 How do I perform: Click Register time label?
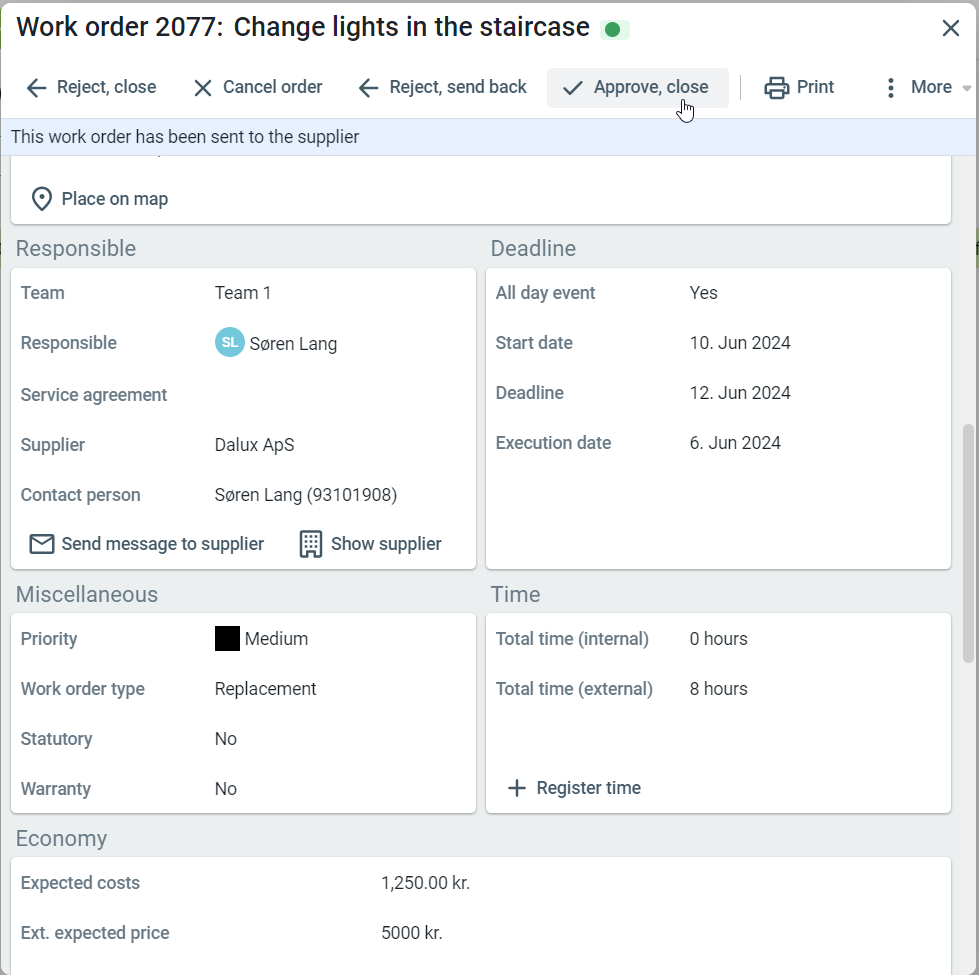[x=588, y=788]
